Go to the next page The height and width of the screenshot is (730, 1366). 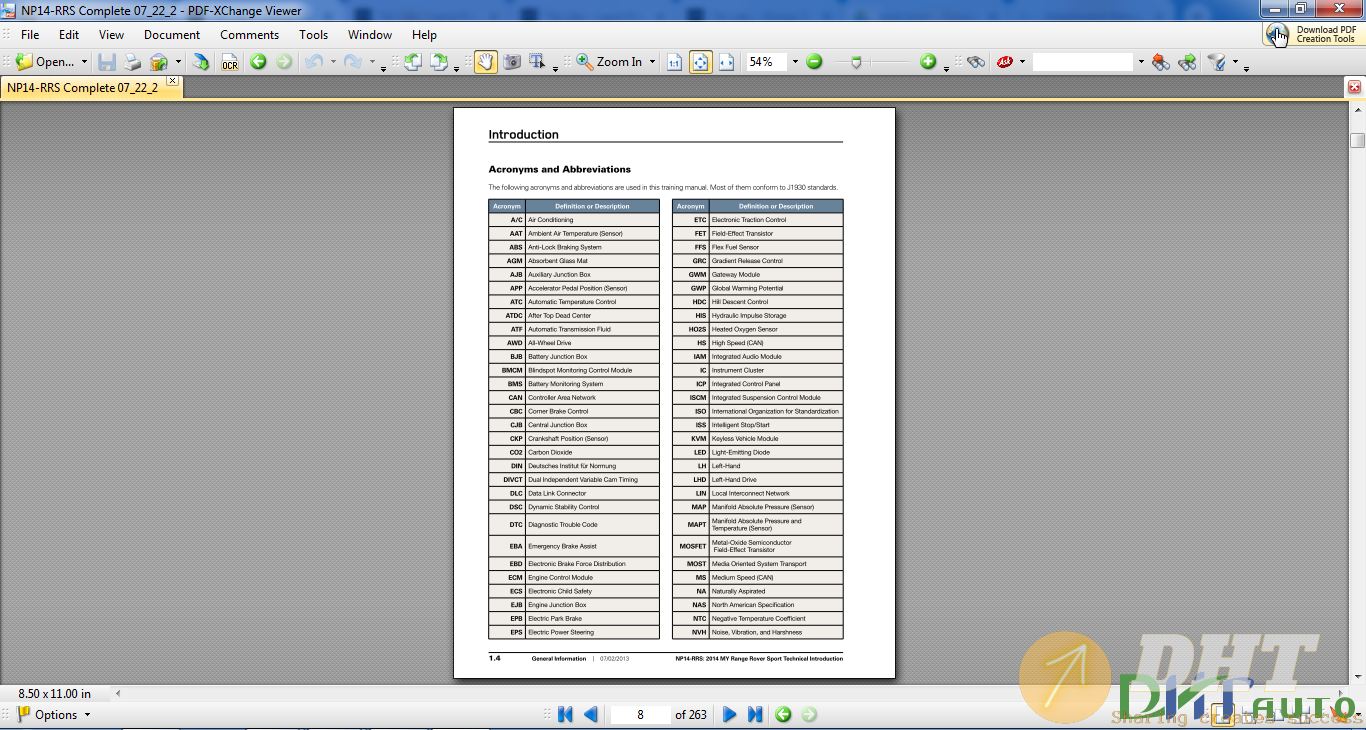pos(730,714)
